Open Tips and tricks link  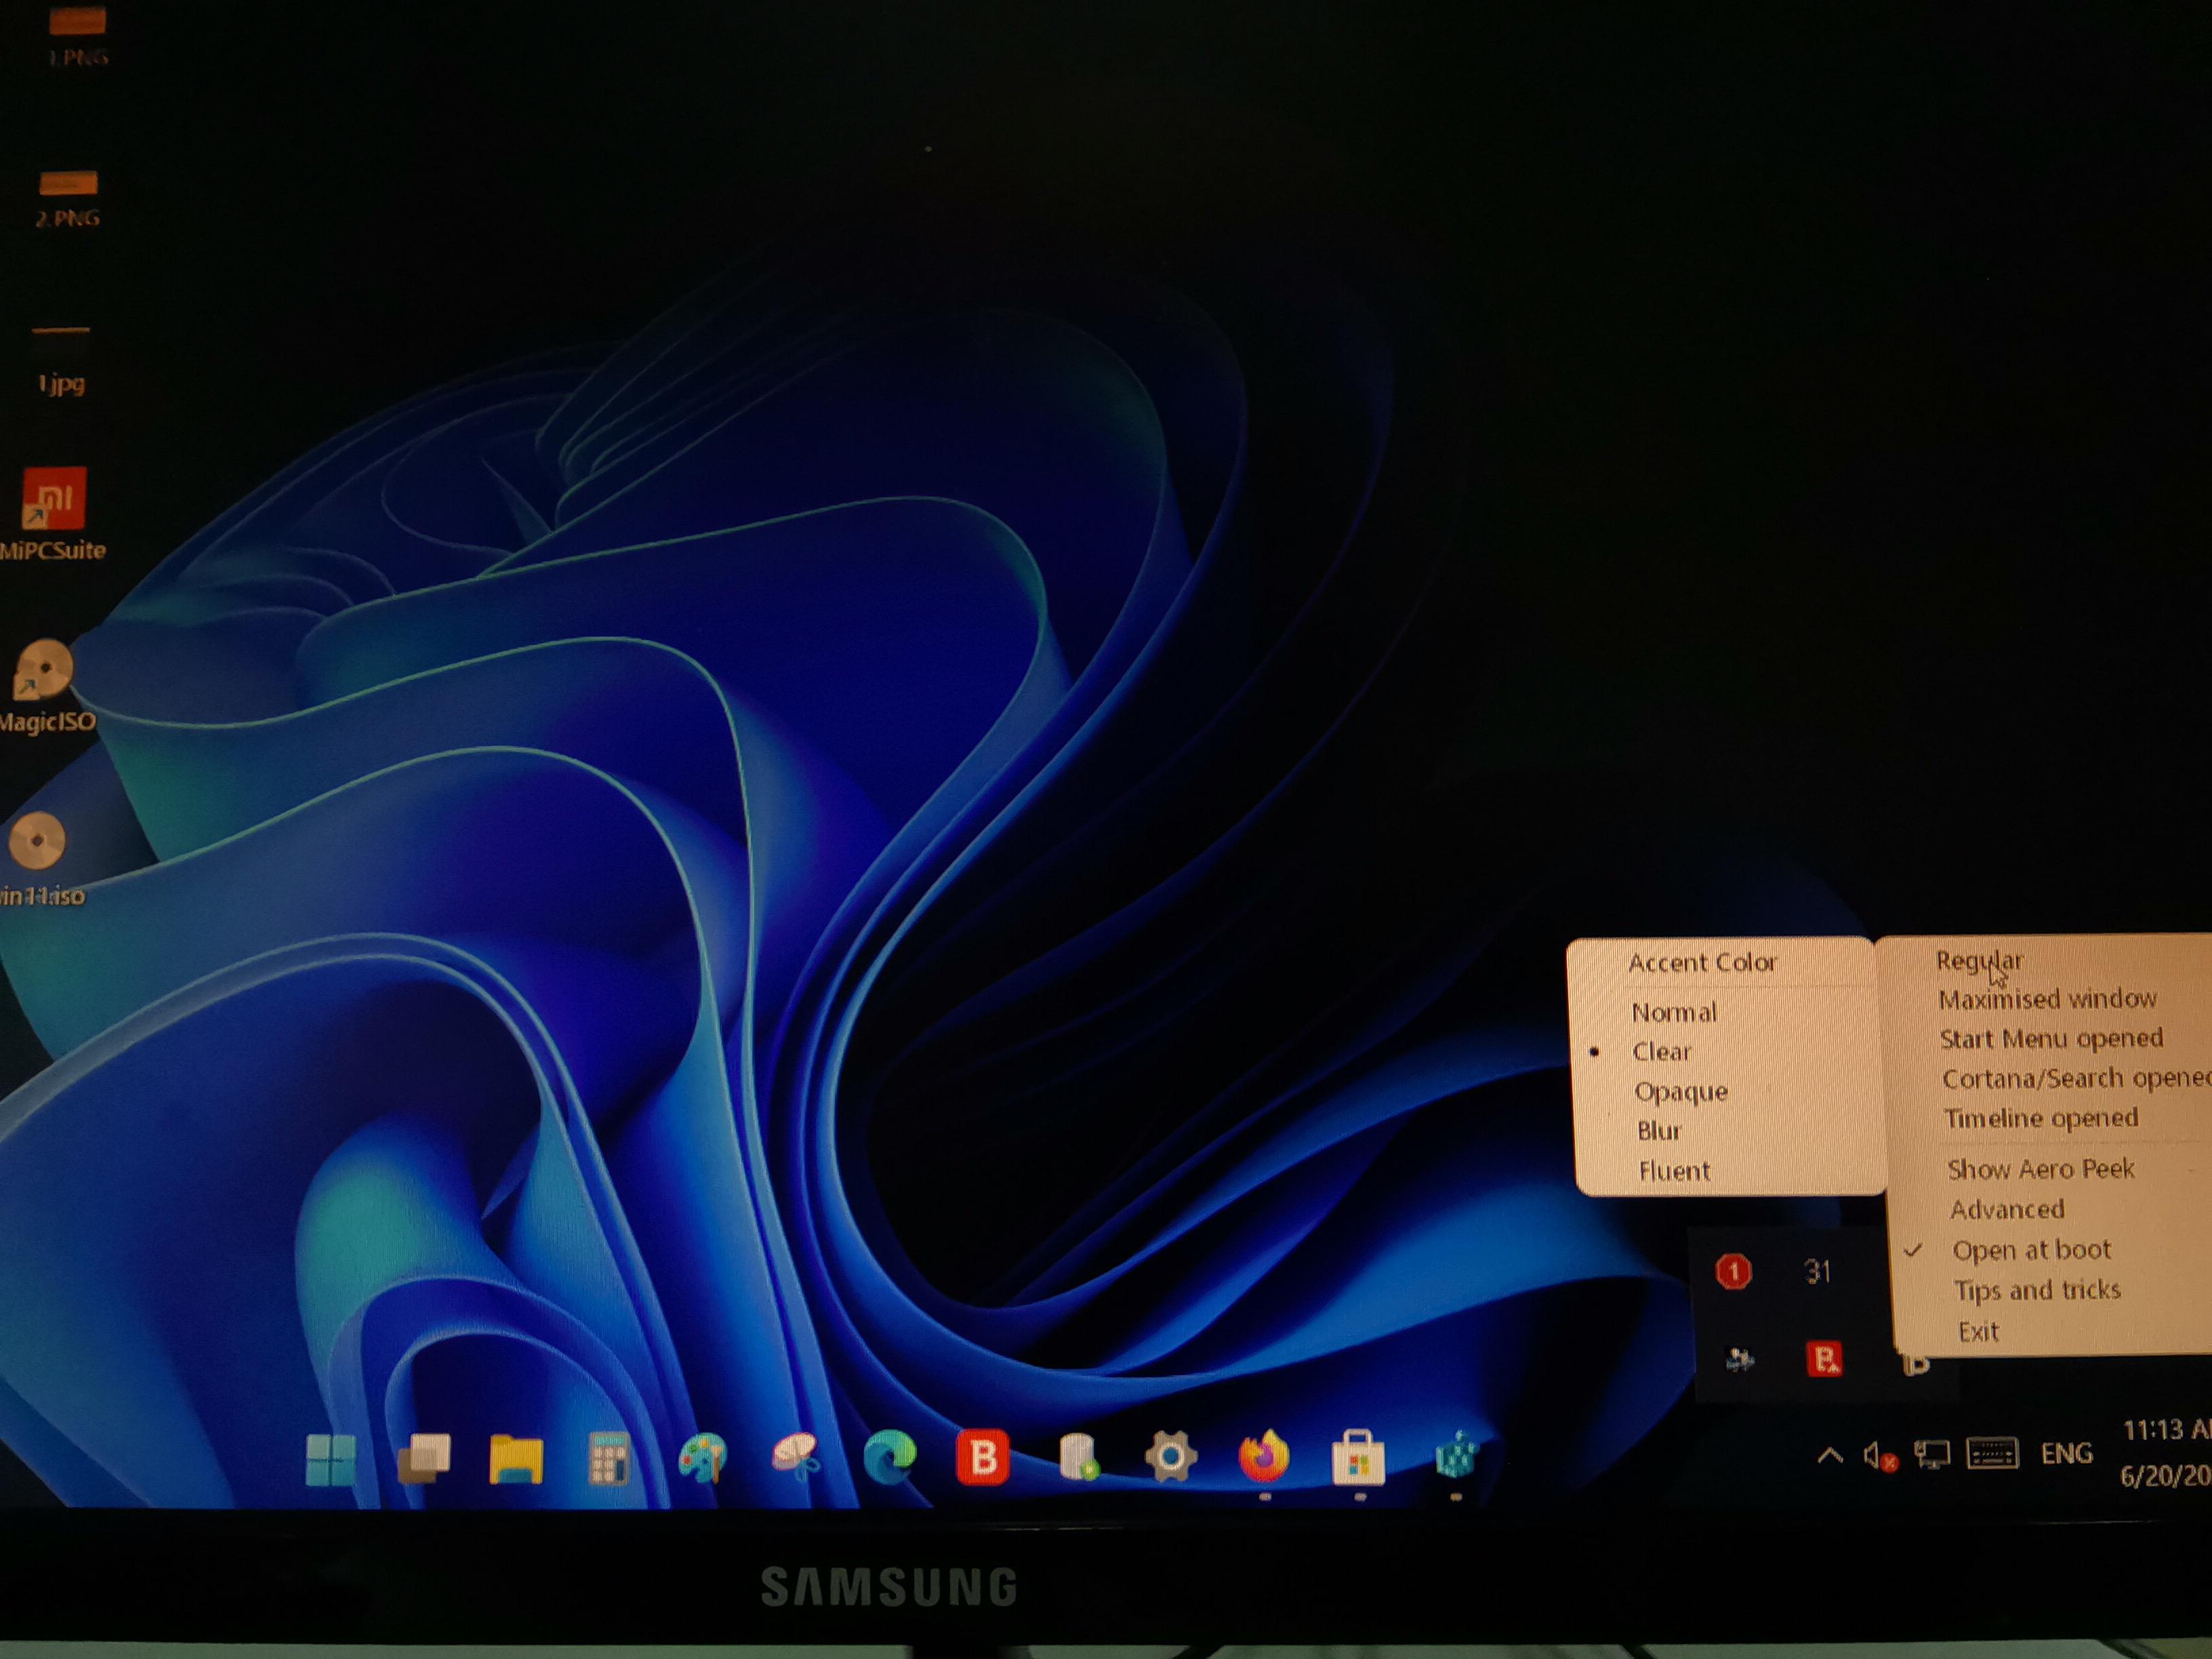click(x=2036, y=1291)
